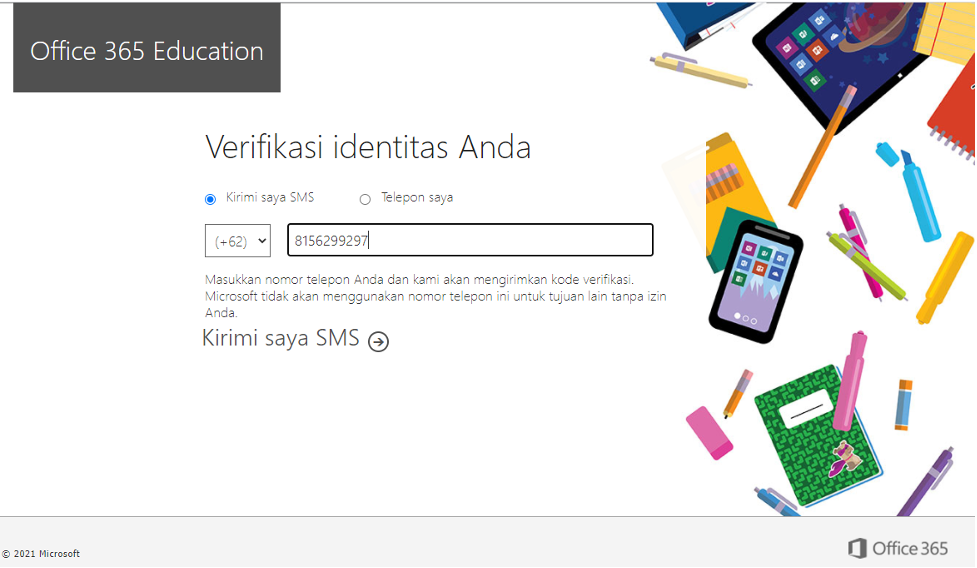Click the Office 365 Education header banner
Image resolution: width=977 pixels, height=568 pixels.
(147, 48)
